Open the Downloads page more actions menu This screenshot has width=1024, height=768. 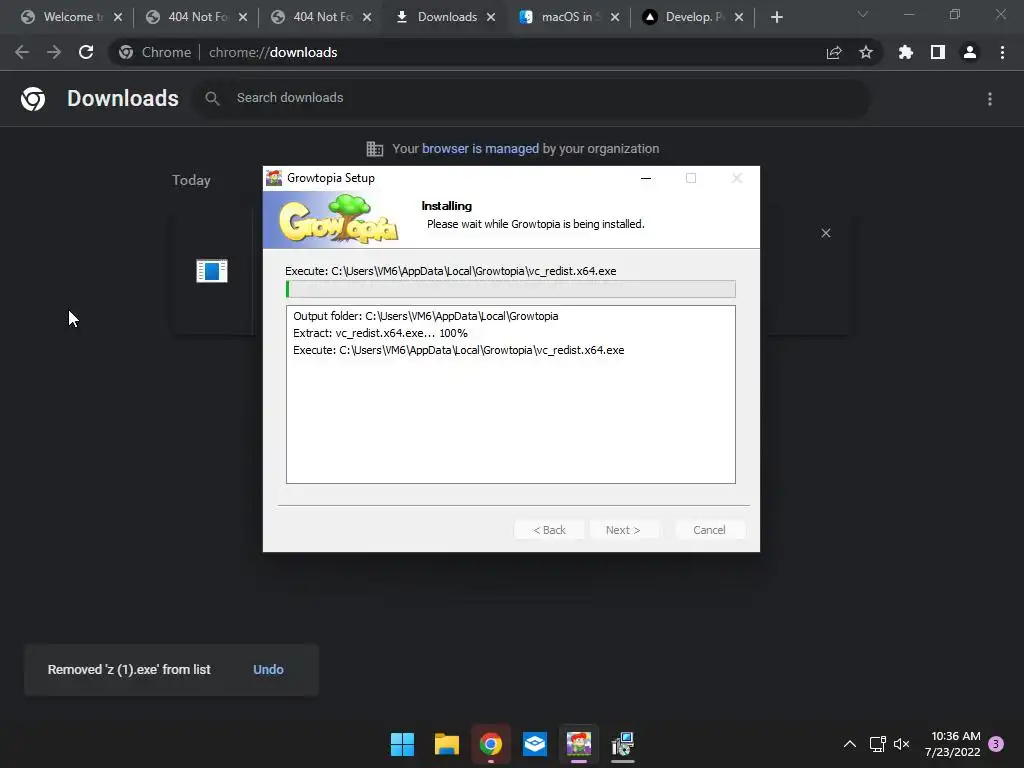990,99
